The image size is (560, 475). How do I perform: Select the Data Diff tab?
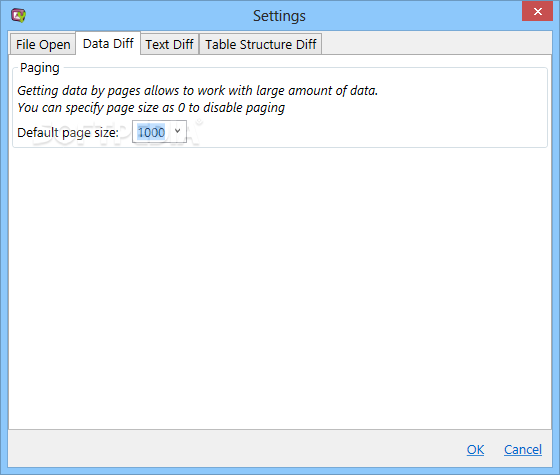(108, 43)
